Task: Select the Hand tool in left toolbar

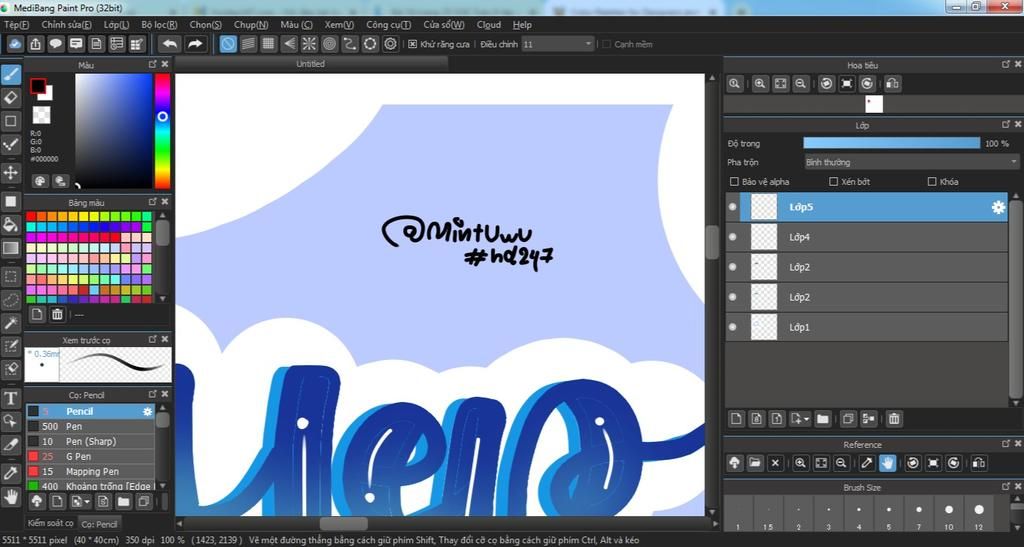Action: tap(11, 497)
